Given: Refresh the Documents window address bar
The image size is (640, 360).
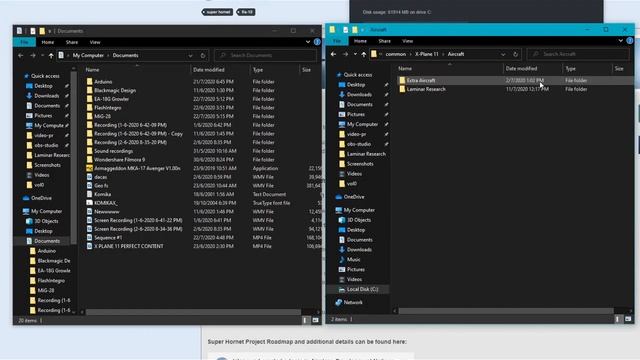Looking at the screenshot, I should pos(203,56).
